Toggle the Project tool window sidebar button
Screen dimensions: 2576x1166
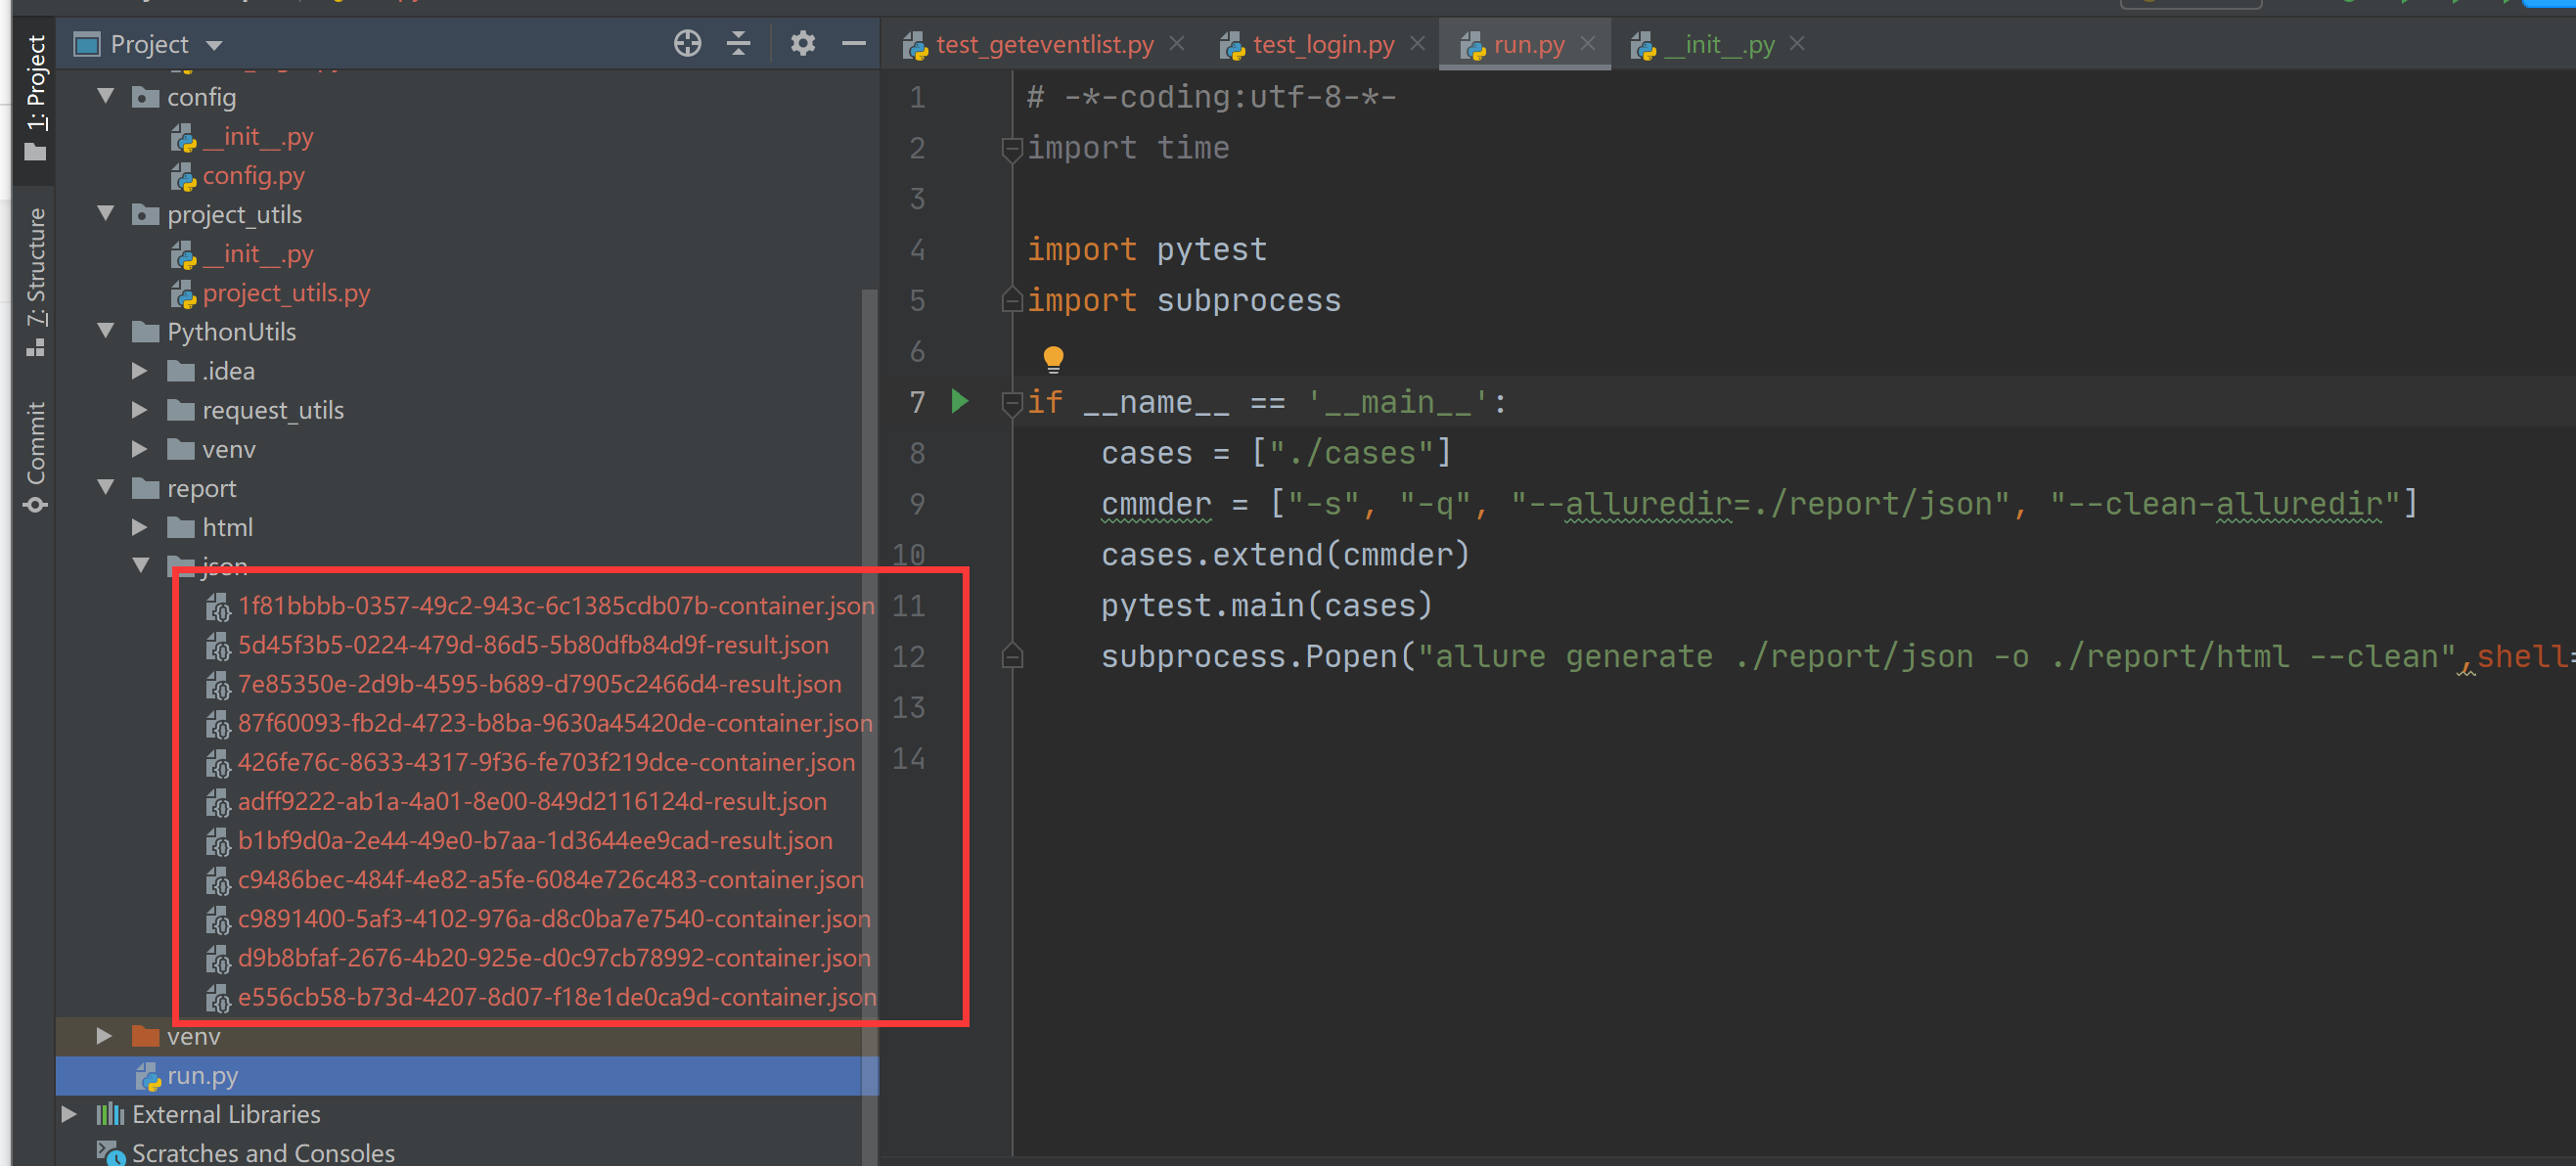(36, 96)
